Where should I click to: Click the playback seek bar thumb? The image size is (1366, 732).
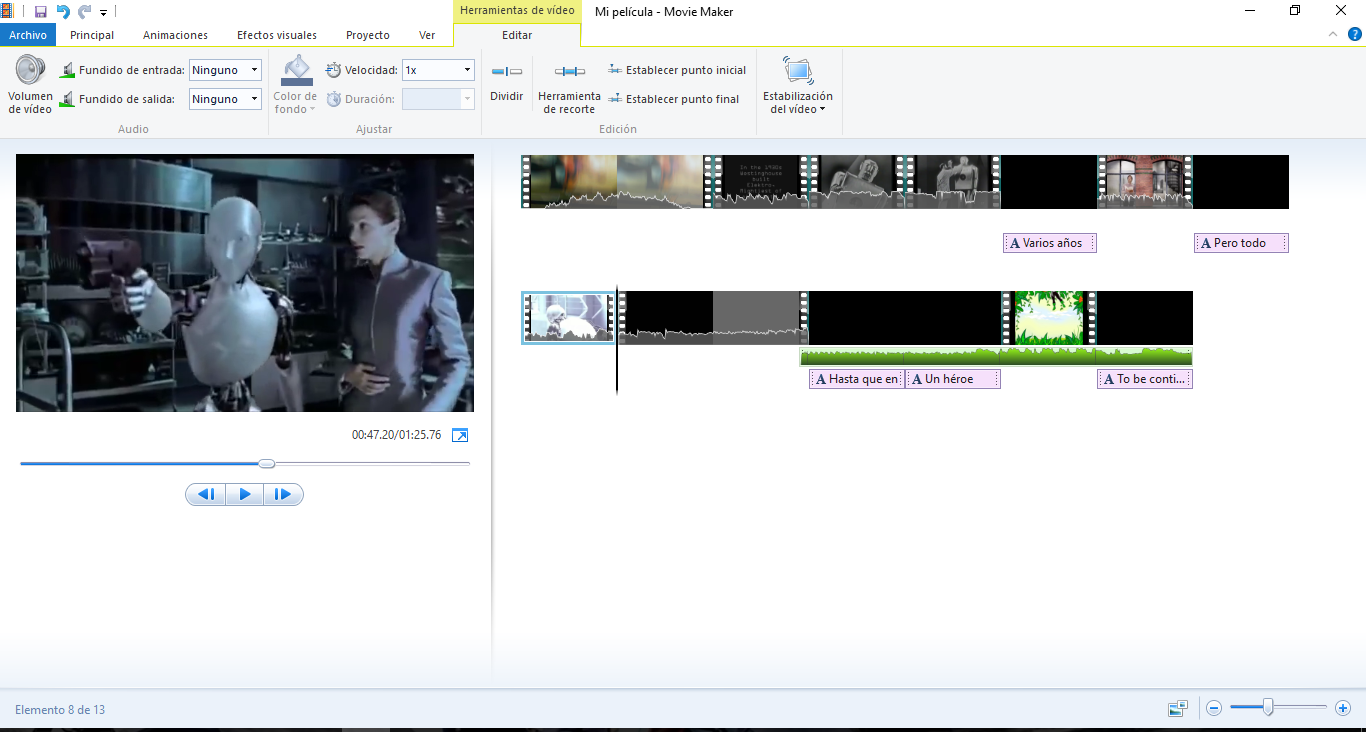click(x=266, y=463)
